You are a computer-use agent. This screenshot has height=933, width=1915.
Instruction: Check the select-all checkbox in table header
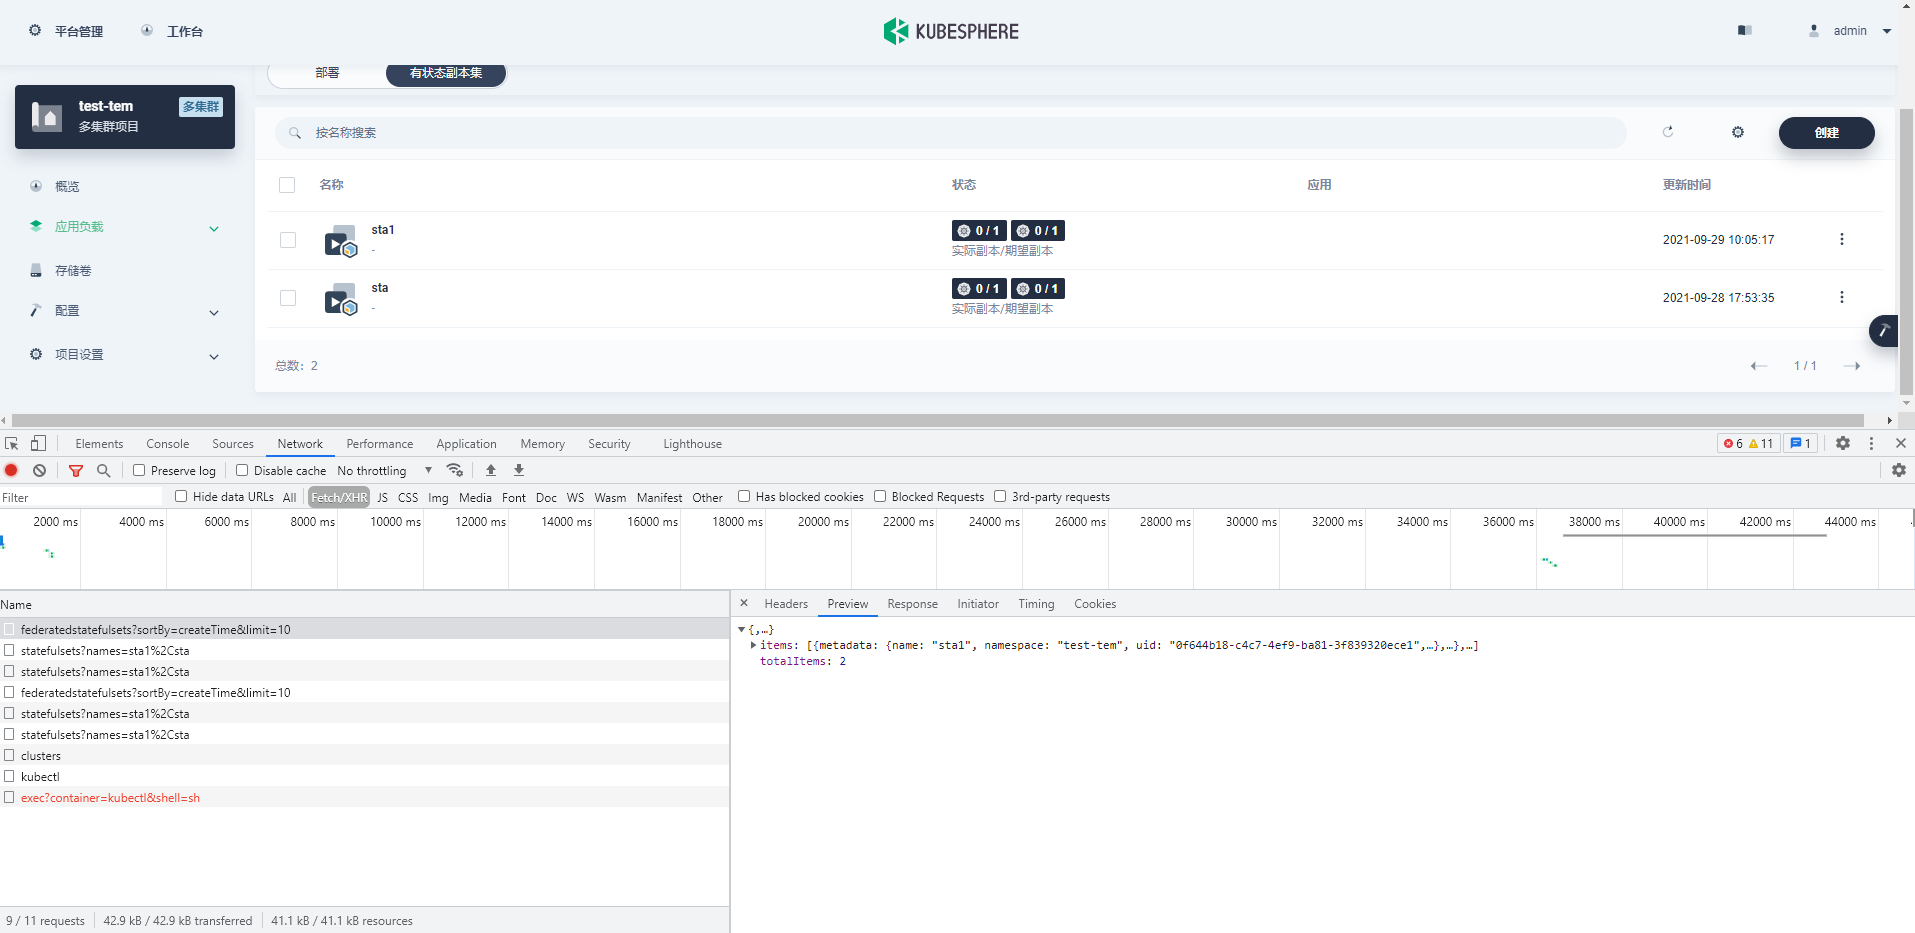(x=287, y=185)
